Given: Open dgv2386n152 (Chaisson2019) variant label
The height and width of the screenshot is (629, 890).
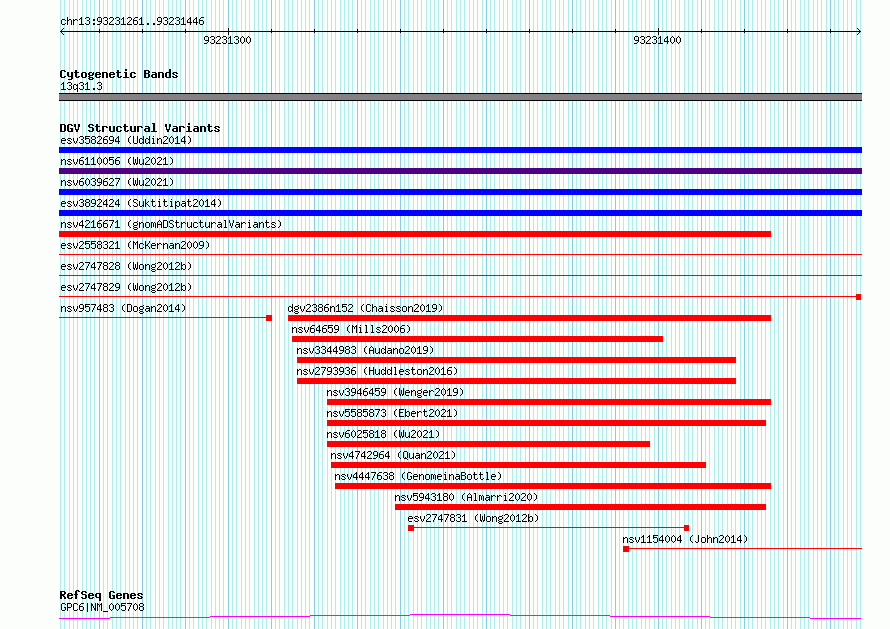Looking at the screenshot, I should 365,308.
